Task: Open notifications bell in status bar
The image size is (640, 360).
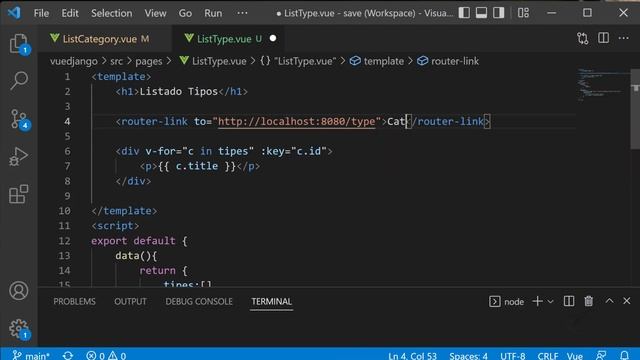Action: pos(624,355)
